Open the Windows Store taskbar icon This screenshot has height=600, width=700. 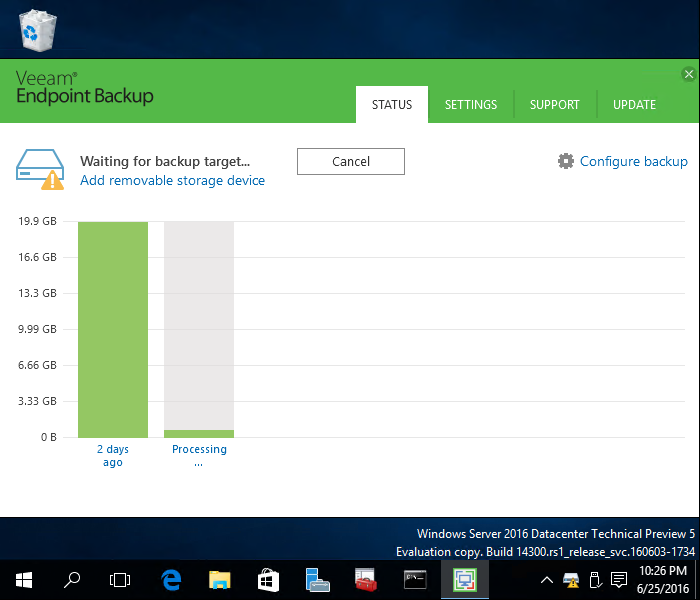pos(268,580)
